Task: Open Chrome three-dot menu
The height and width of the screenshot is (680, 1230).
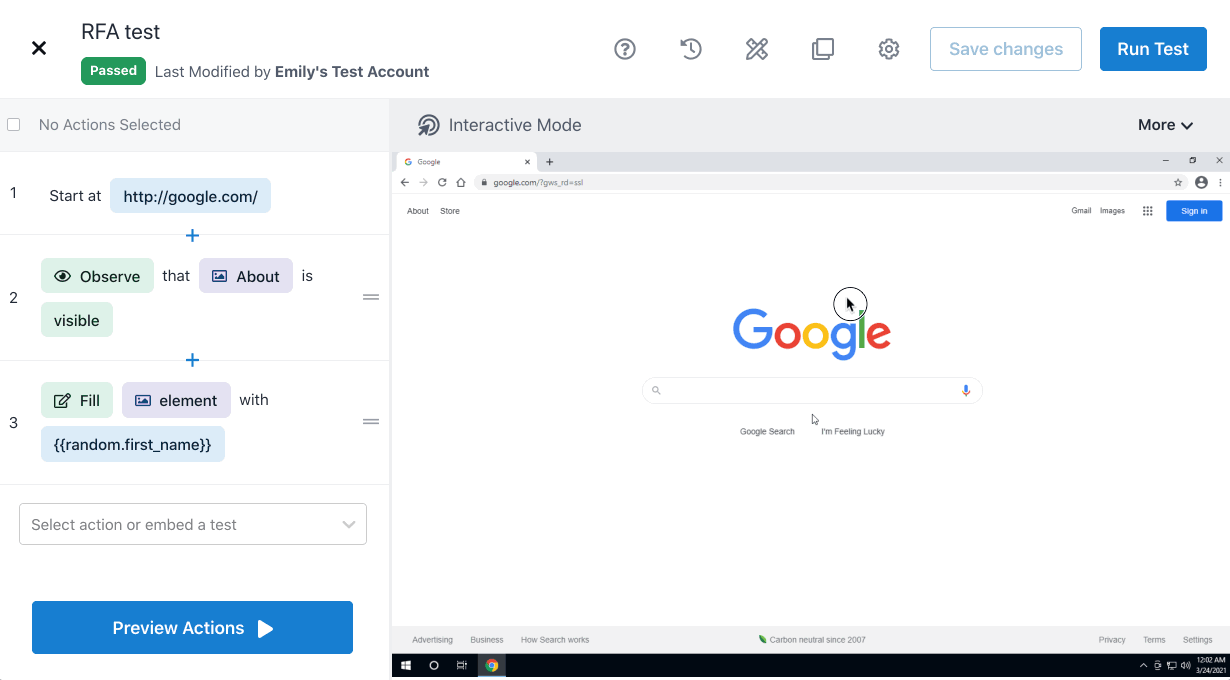Action: 1220,183
